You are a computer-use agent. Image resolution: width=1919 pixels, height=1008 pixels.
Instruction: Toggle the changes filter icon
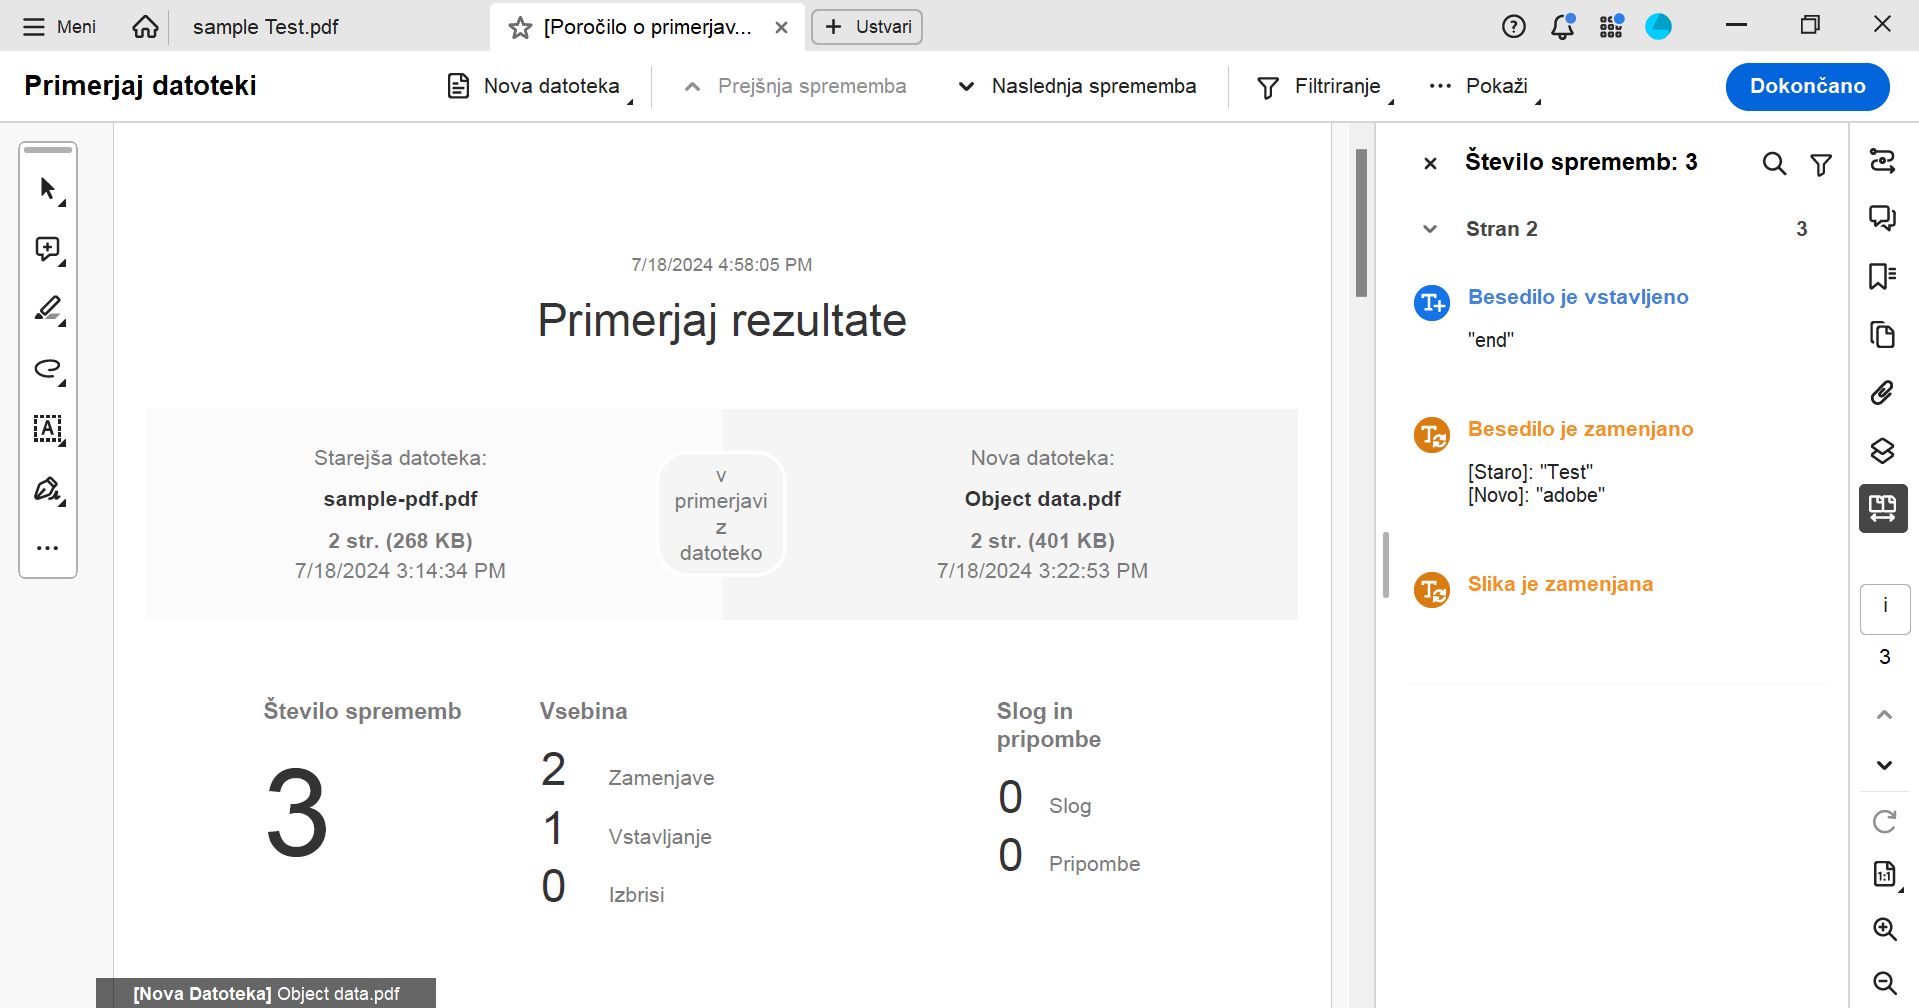pos(1821,163)
